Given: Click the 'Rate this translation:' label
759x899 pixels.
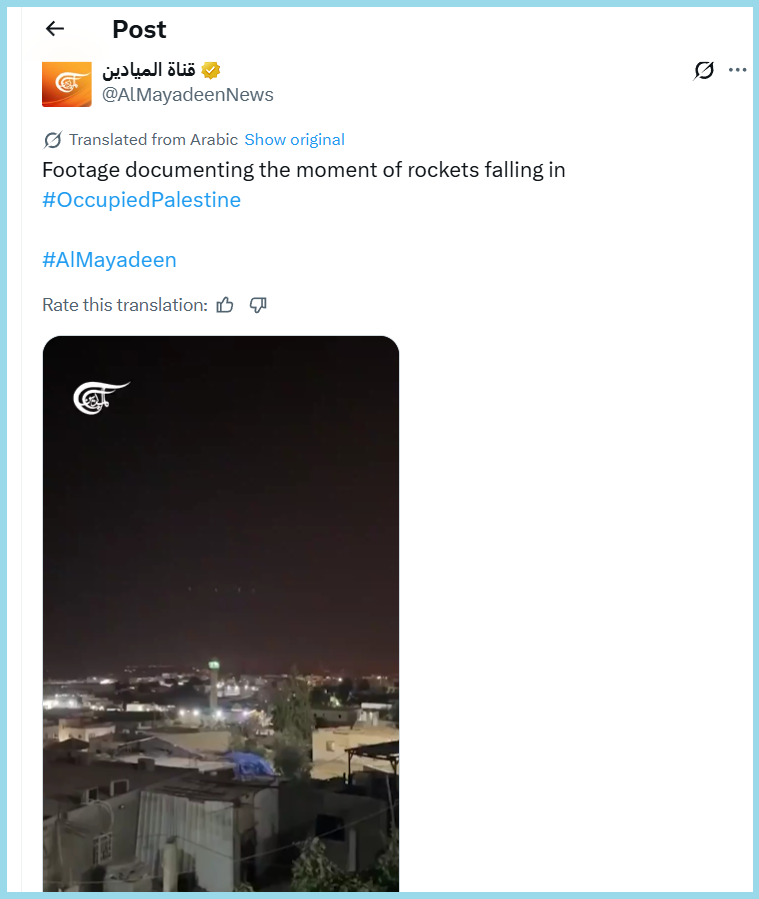Looking at the screenshot, I should [124, 305].
